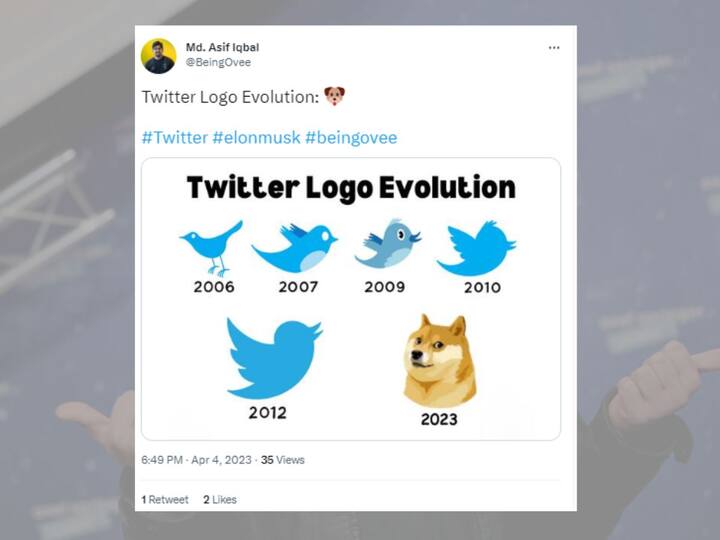Click the 2010 Twitter bird logo

click(475, 248)
